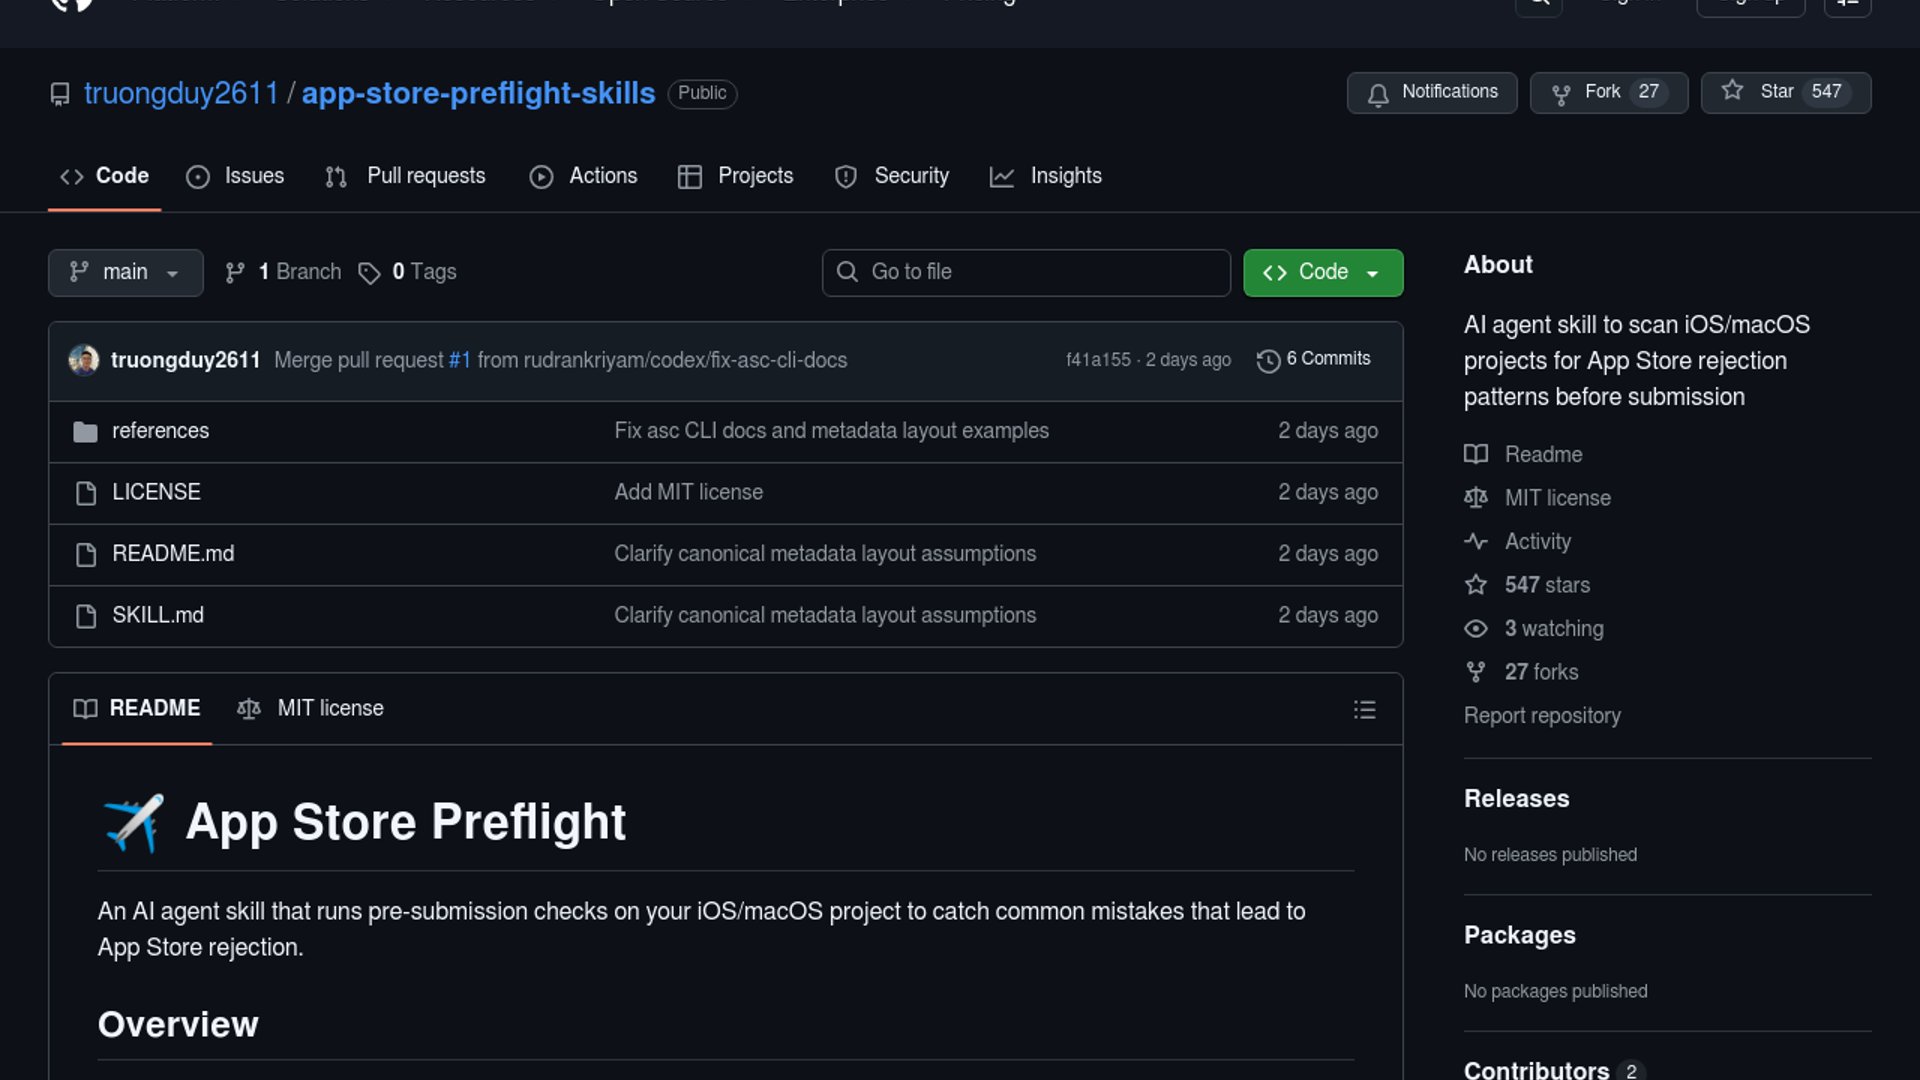Click the 547 stars star icon

(1476, 585)
